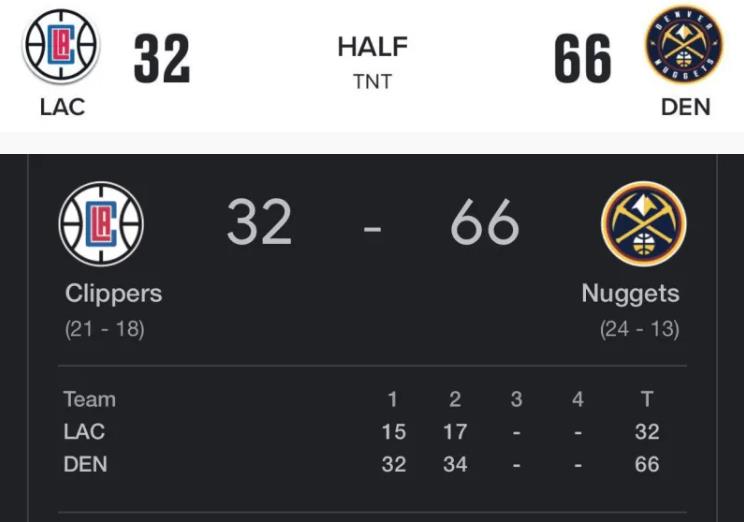This screenshot has height=522, width=744.
Task: Click the HALF game status label
Action: click(x=372, y=47)
